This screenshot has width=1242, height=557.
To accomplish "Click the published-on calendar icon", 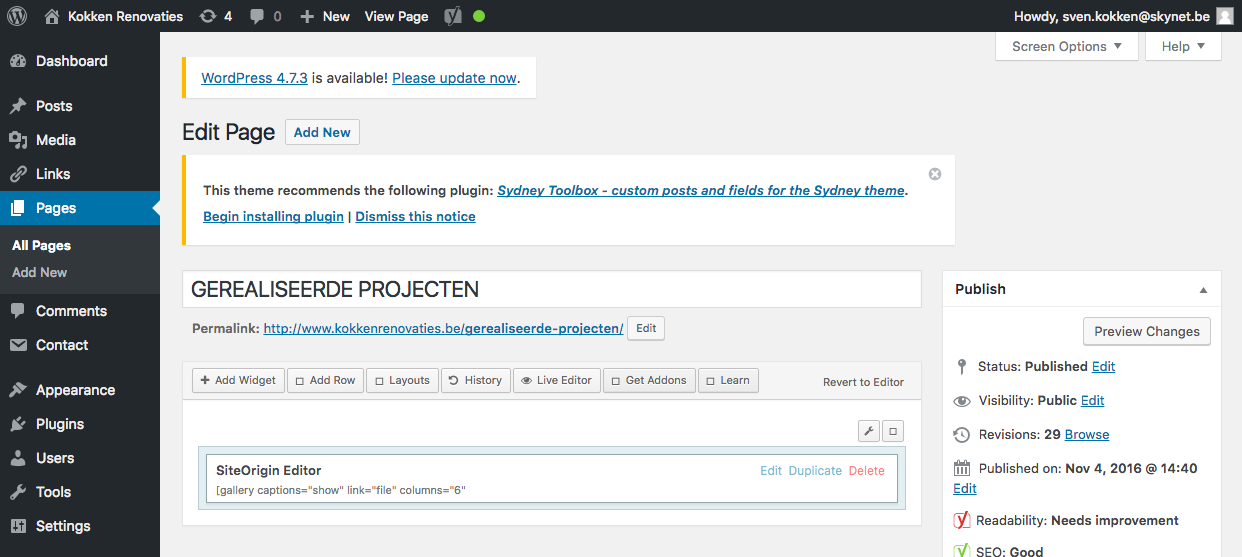I will click(962, 468).
